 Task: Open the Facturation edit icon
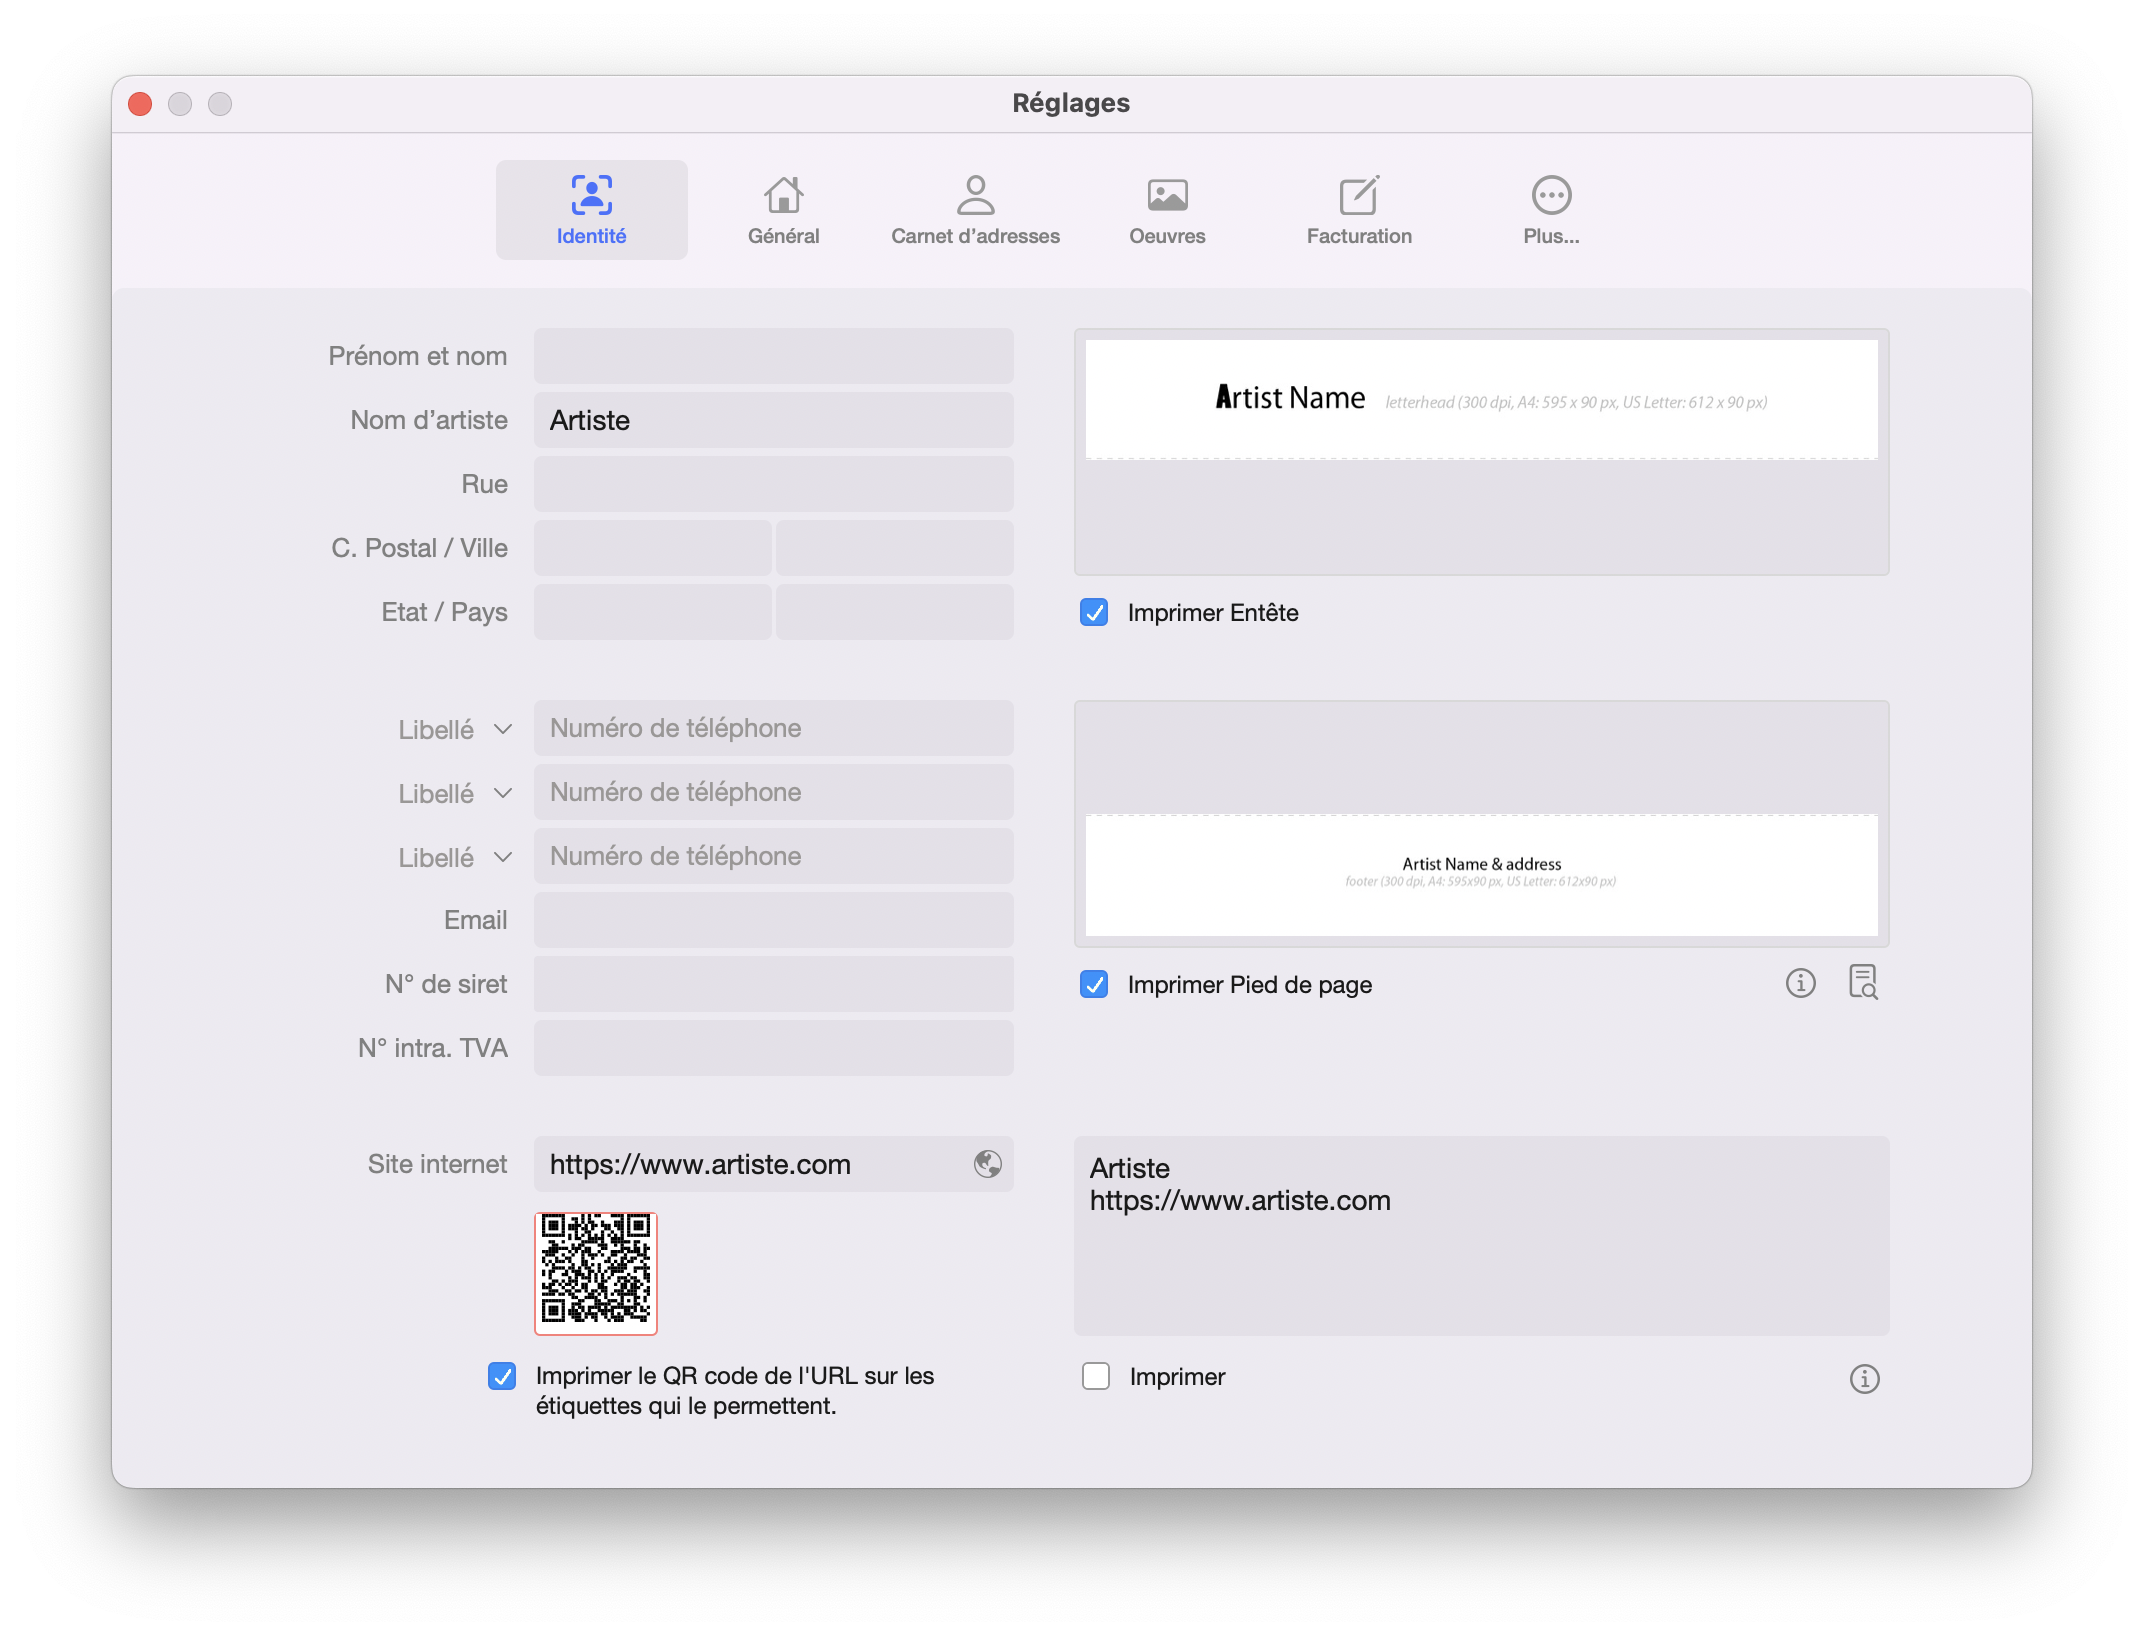pos(1359,196)
